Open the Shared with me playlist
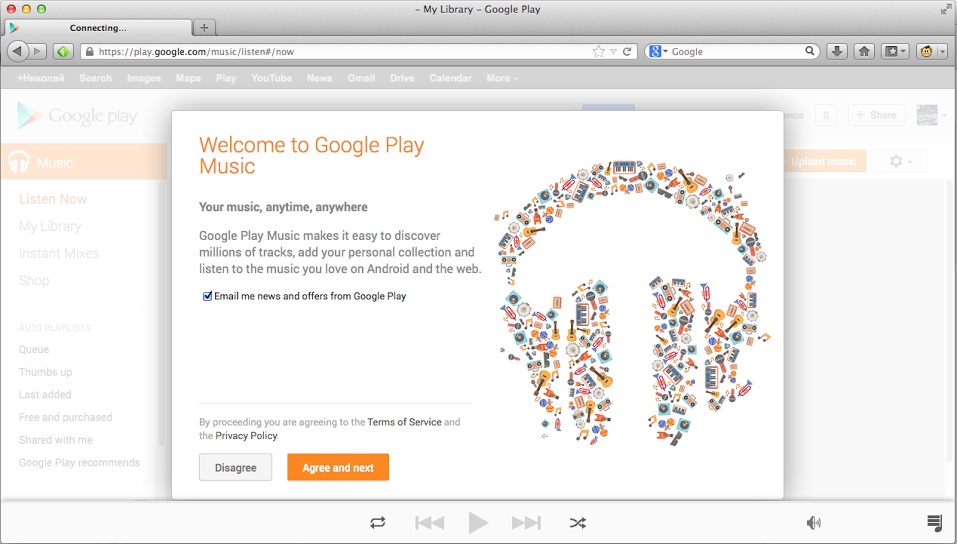957x544 pixels. pos(56,440)
